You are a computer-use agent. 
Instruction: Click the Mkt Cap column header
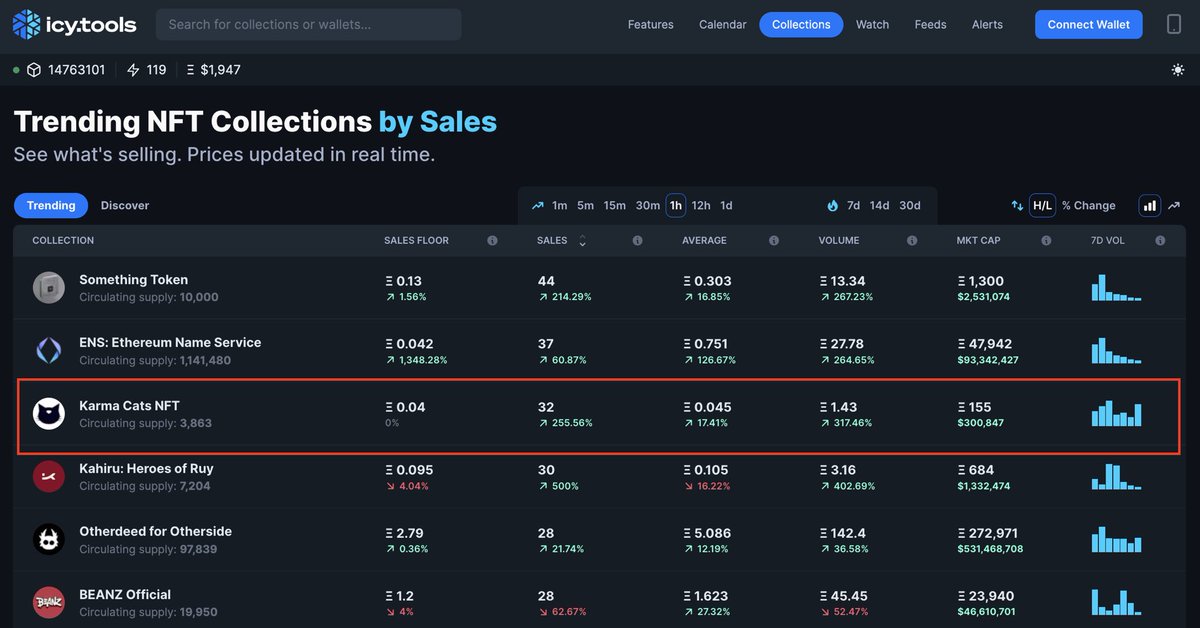coord(979,241)
